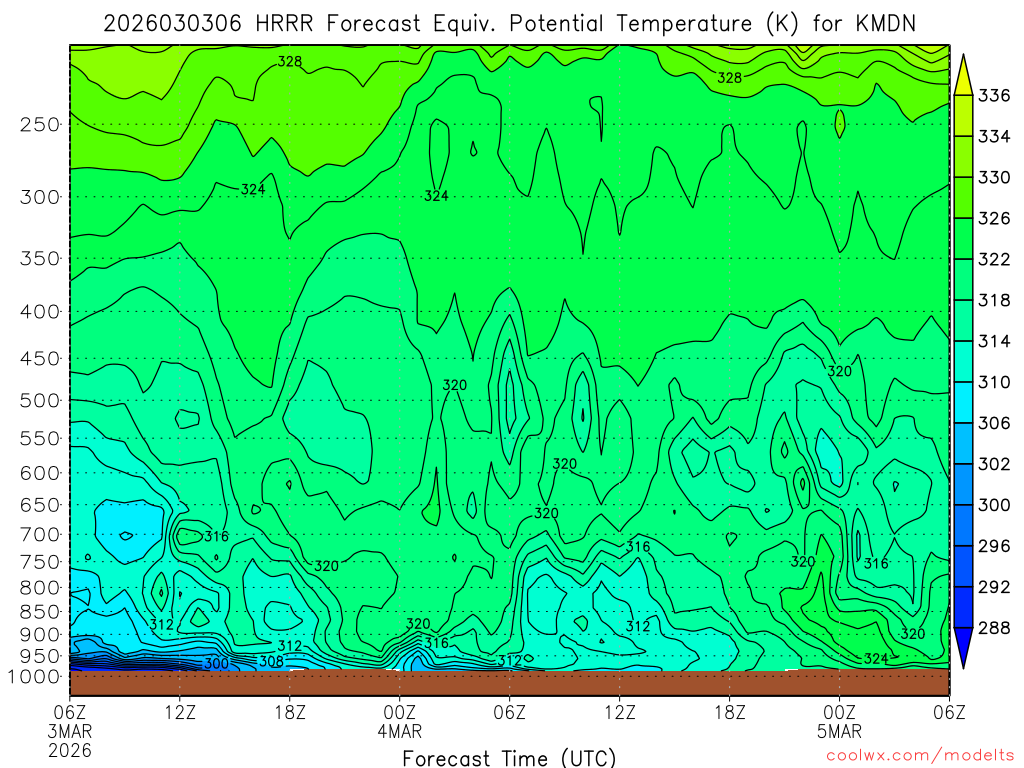This screenshot has height=768, width=1024.
Task: Click the 600 pressure axis label
Action: point(40,473)
